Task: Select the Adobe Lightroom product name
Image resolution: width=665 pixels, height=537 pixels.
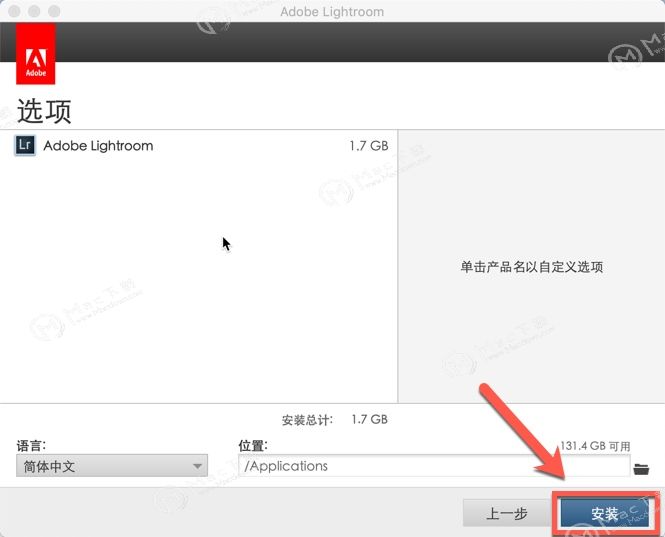Action: tap(98, 146)
